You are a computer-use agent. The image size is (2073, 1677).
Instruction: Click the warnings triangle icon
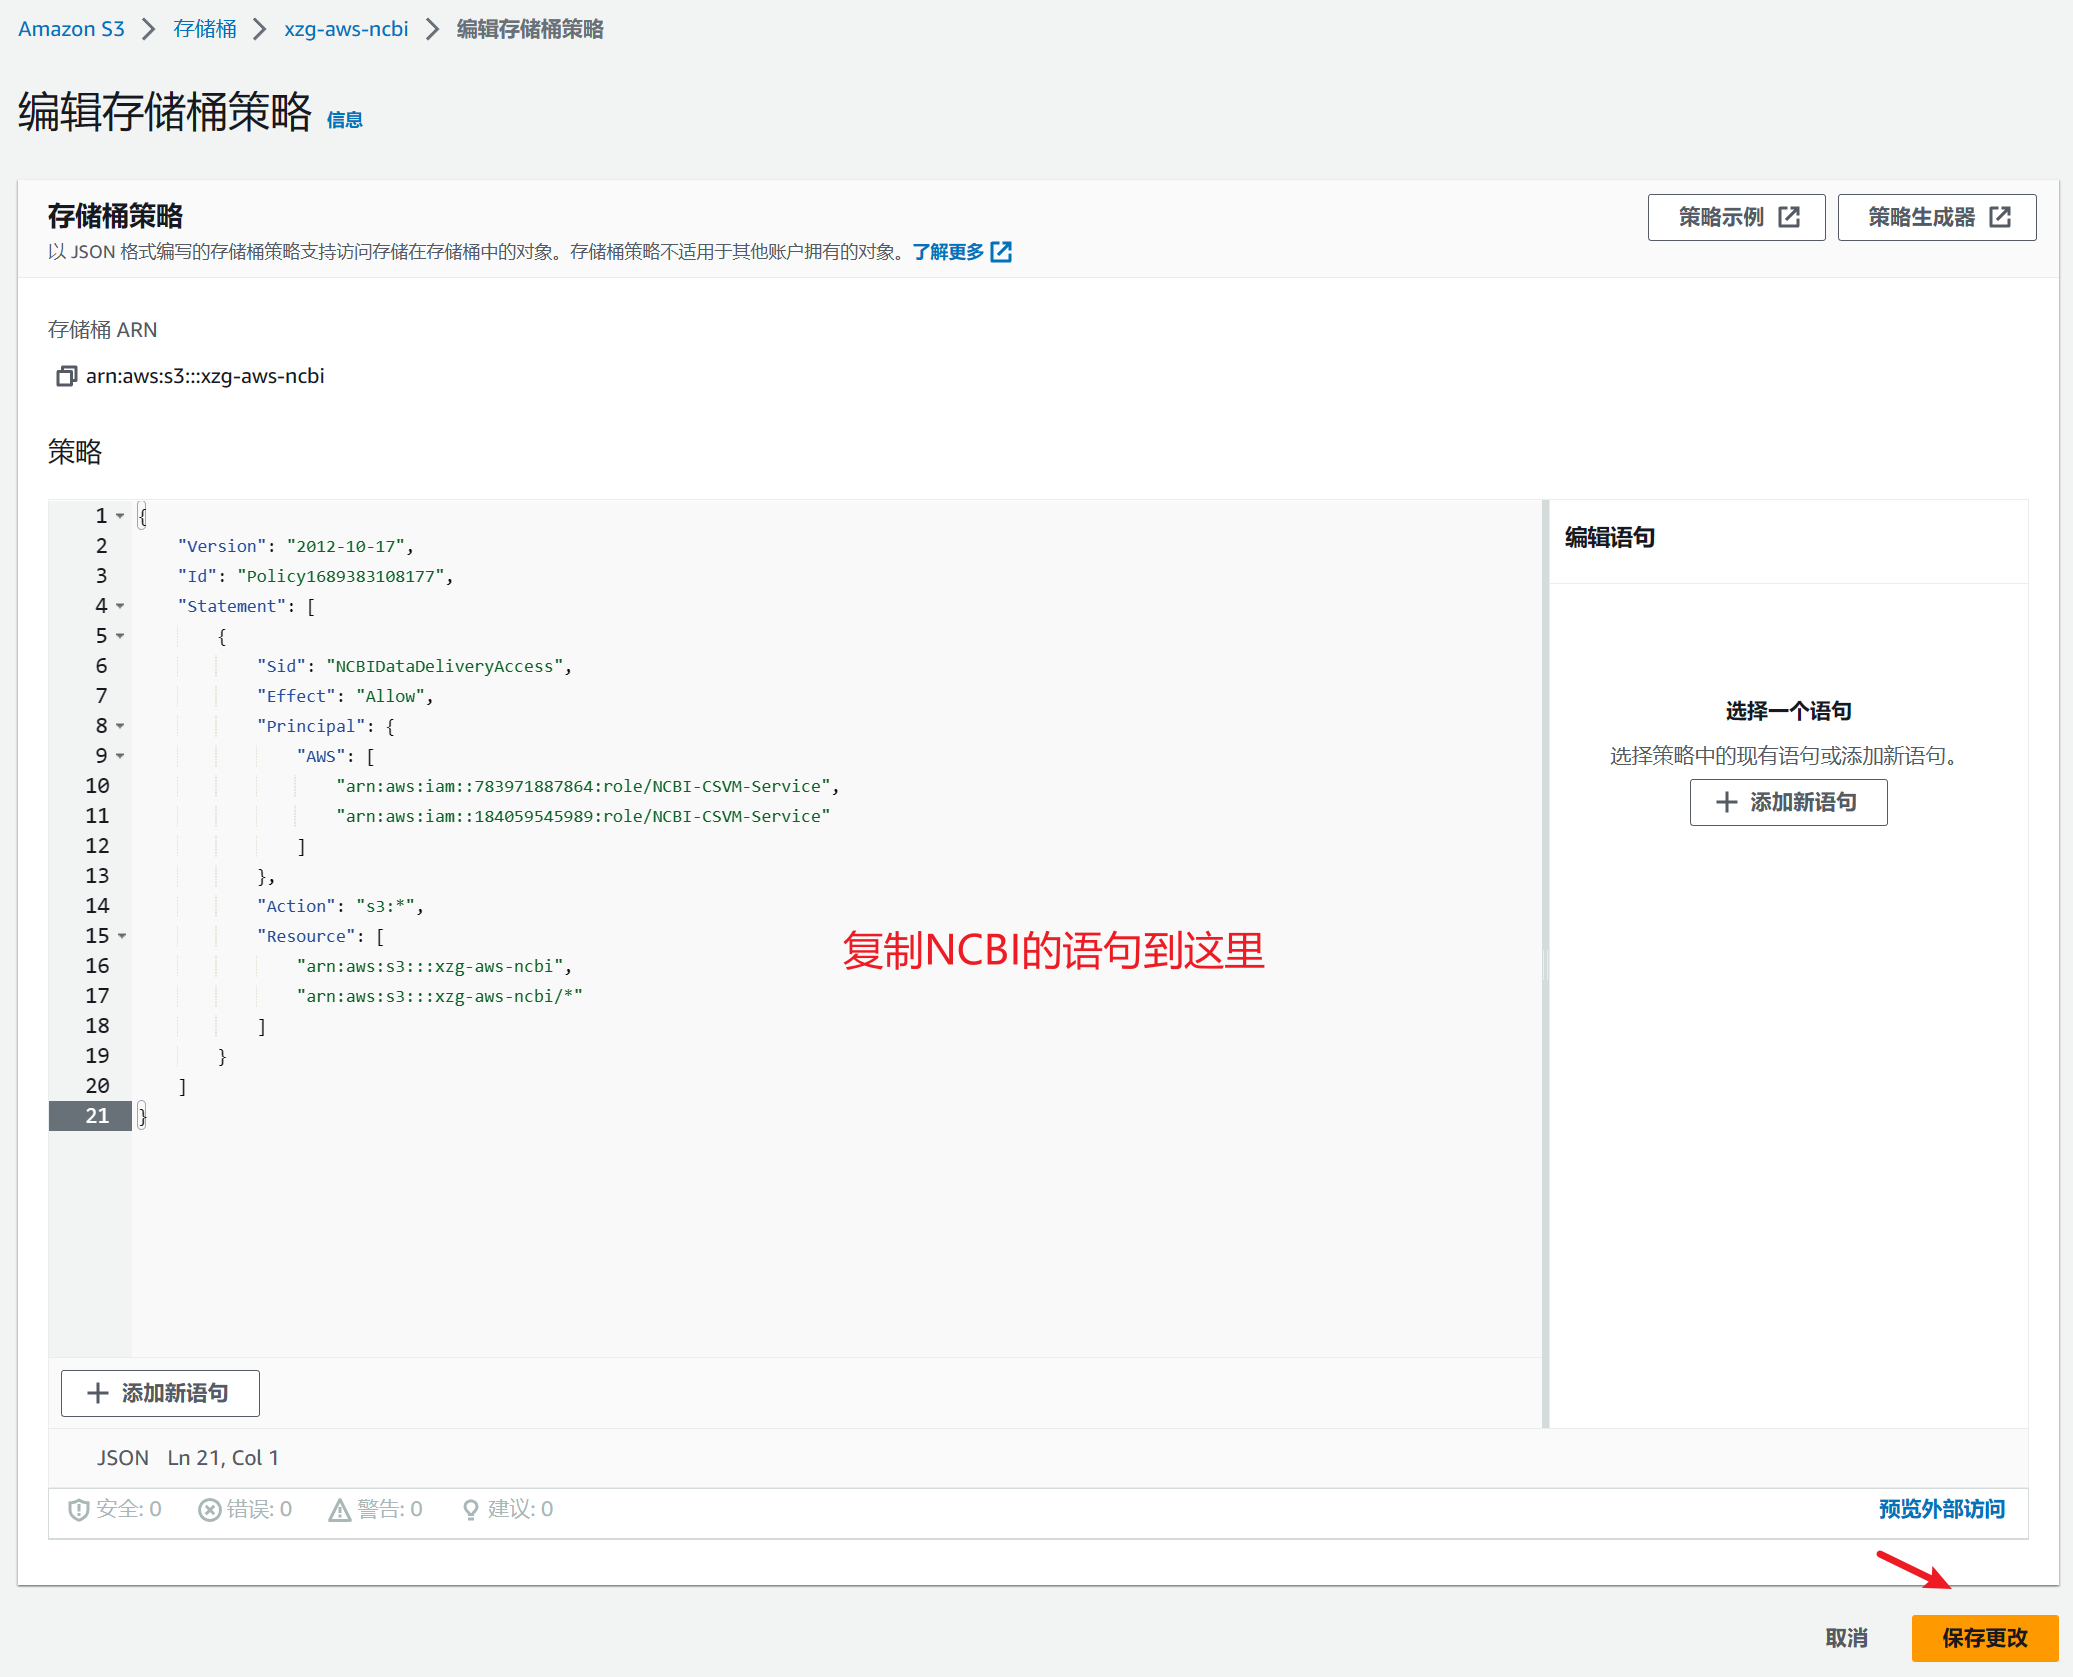click(340, 1510)
